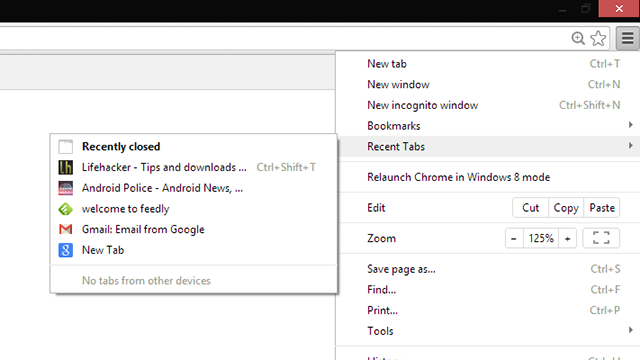
Task: Decrease zoom with the minus button
Action: [514, 238]
